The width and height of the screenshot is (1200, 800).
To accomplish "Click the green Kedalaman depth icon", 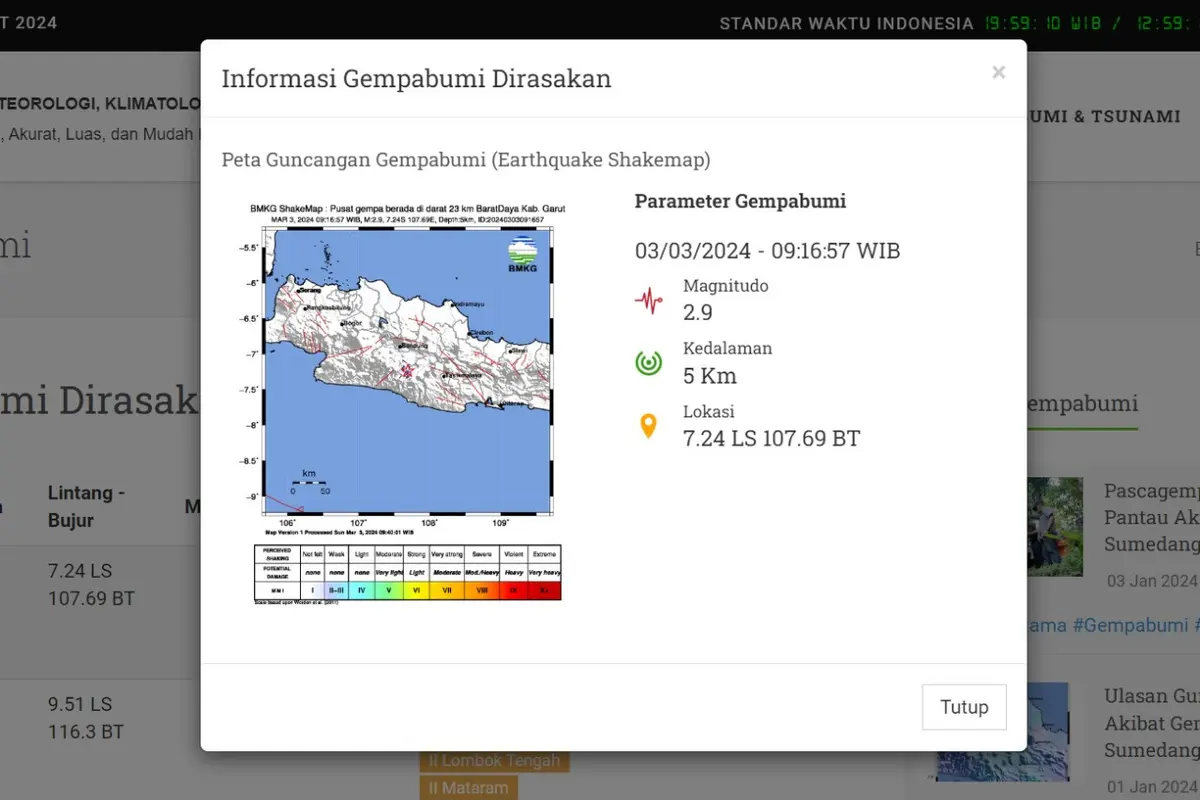I will [648, 363].
